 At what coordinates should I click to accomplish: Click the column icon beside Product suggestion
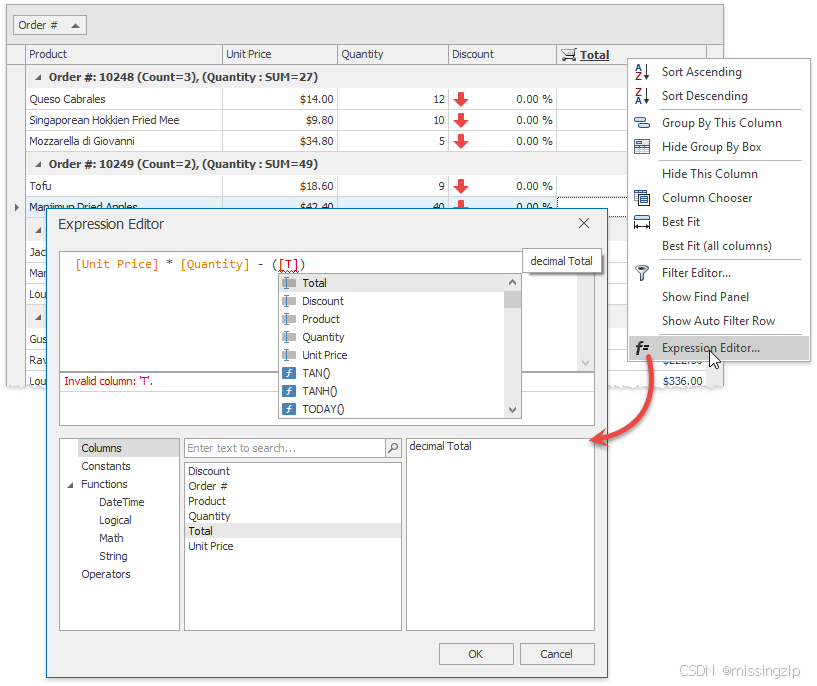(x=289, y=319)
